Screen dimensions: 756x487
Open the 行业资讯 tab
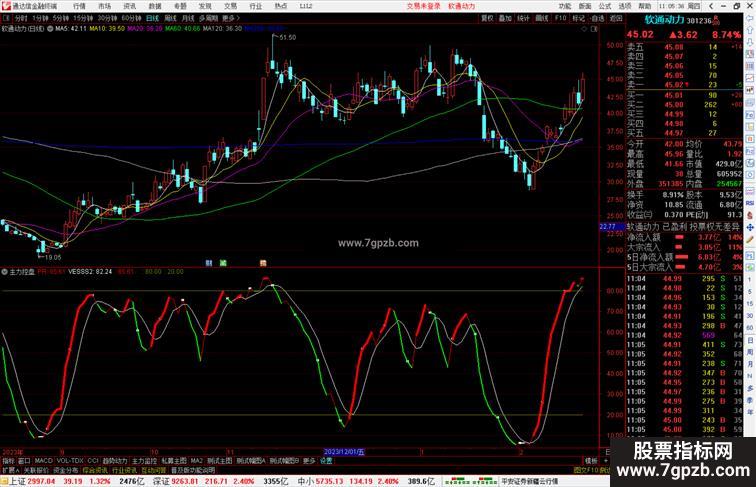pyautogui.click(x=124, y=470)
